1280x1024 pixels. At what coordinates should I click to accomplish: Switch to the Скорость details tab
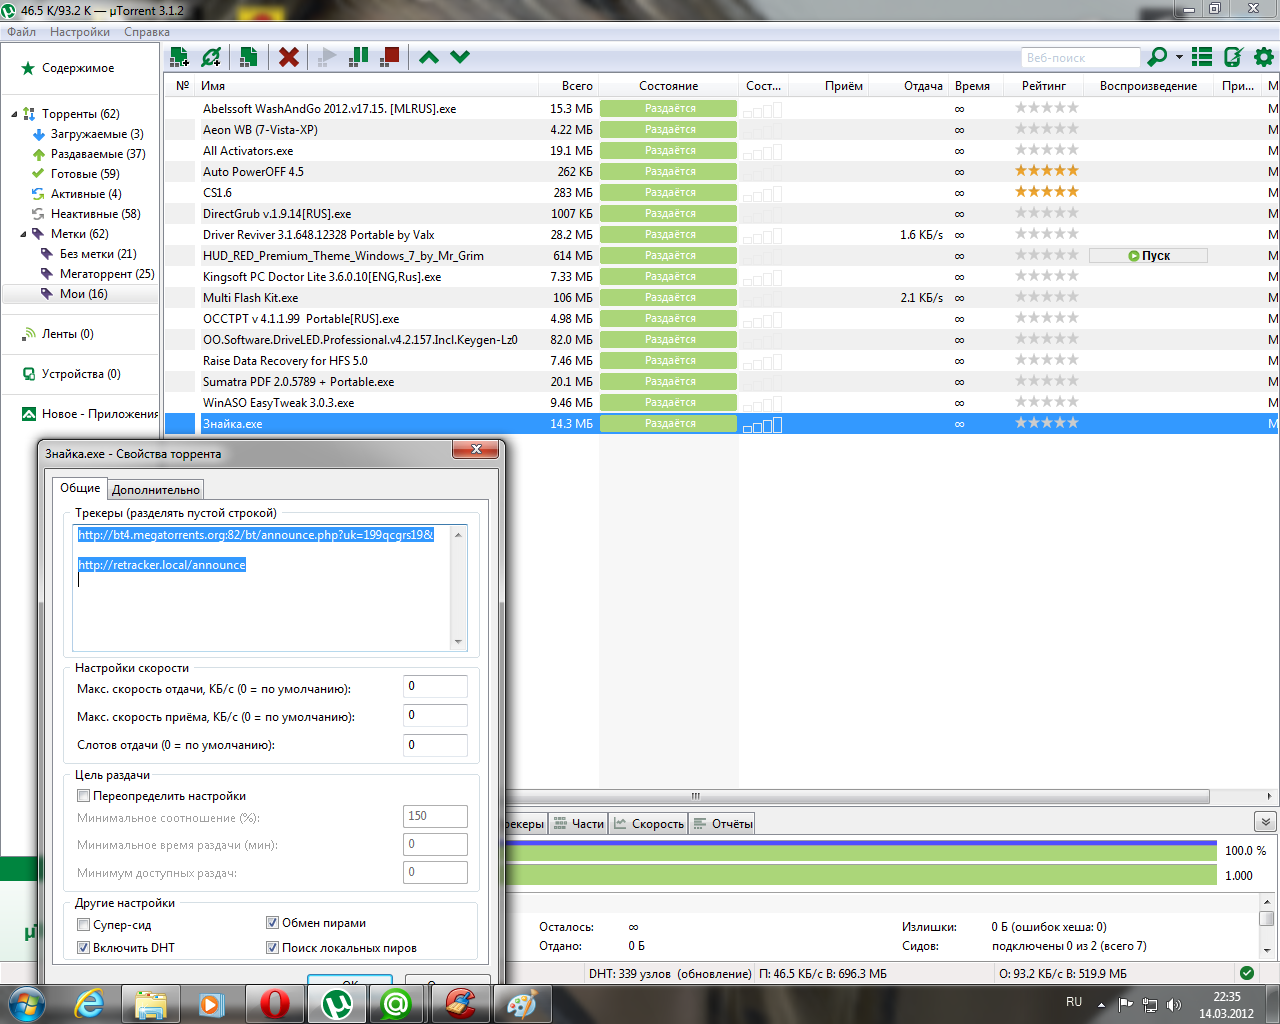[x=649, y=824]
